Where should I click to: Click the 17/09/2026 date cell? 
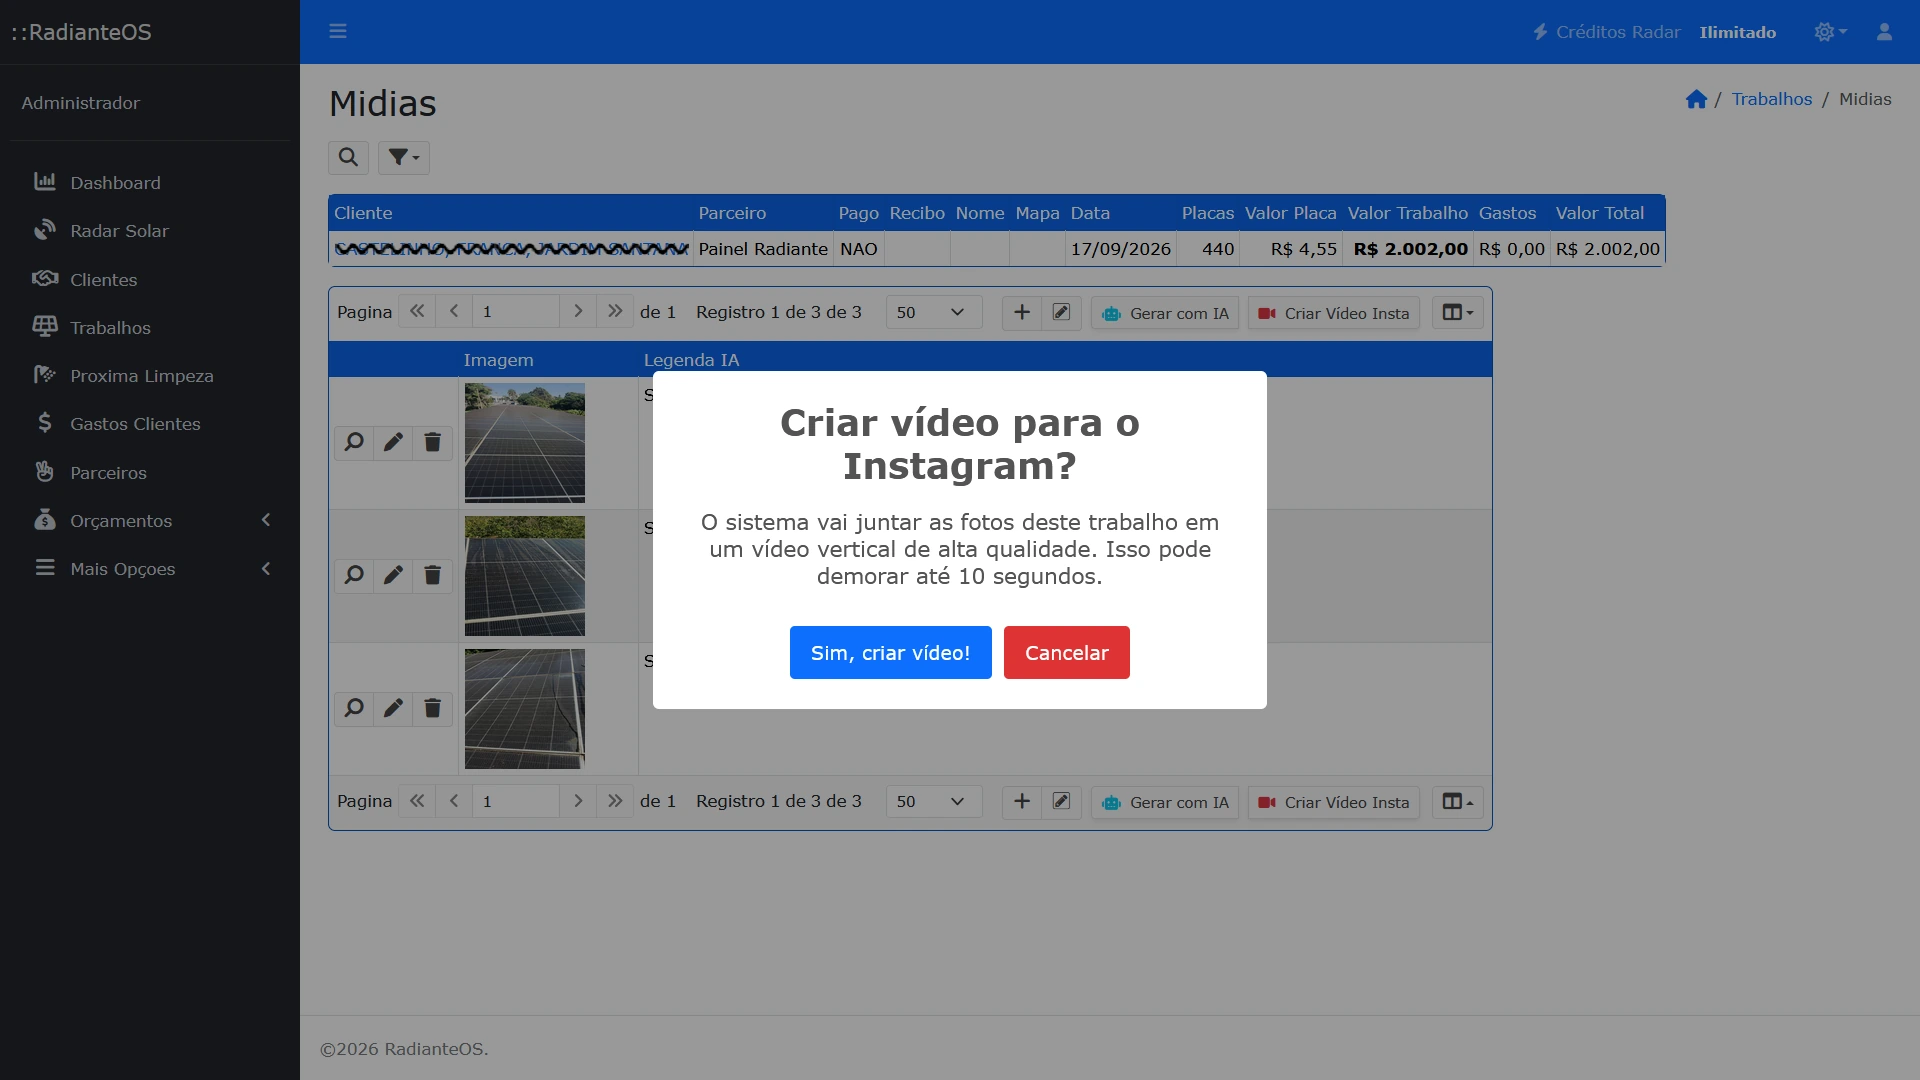tap(1120, 249)
